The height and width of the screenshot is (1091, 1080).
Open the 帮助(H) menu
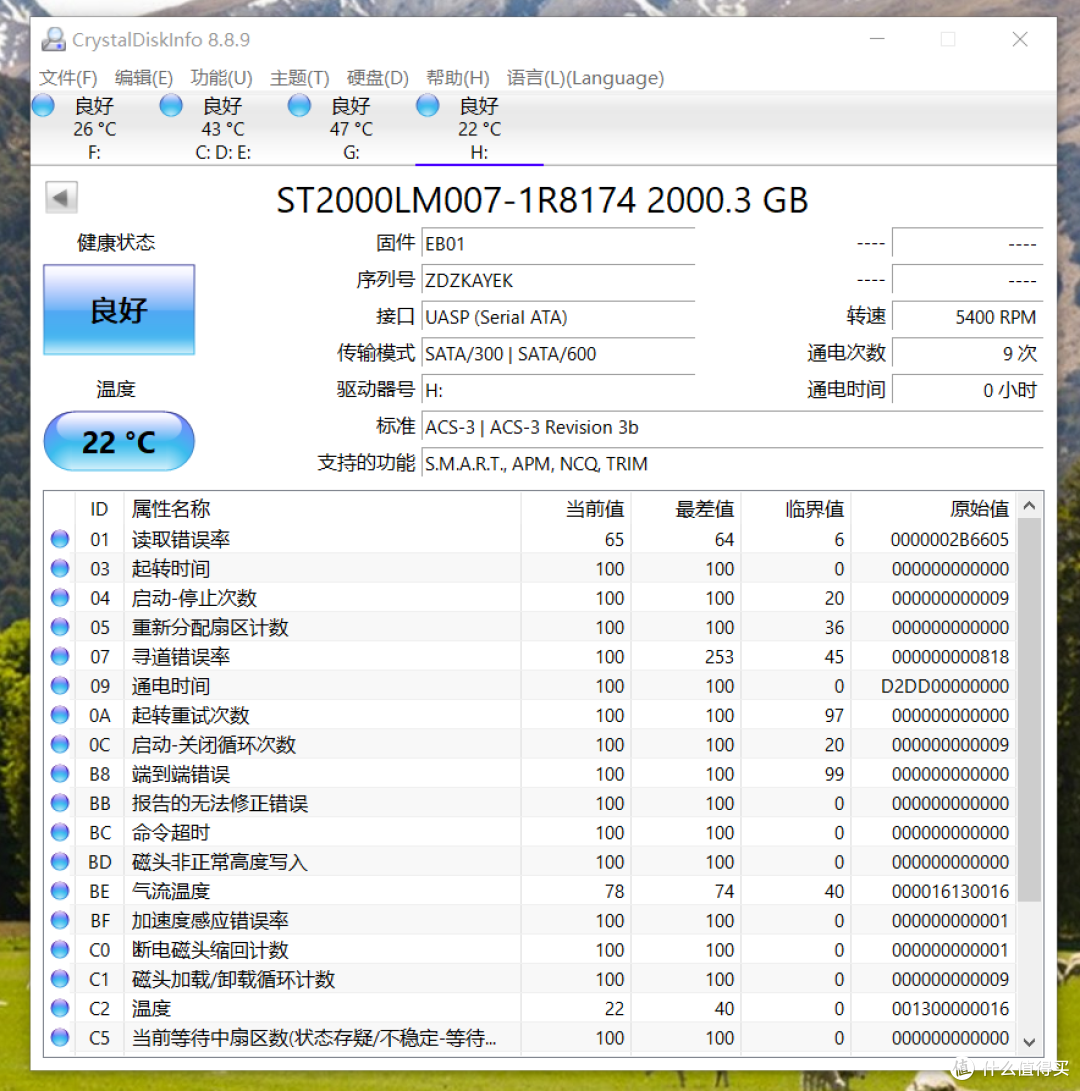pyautogui.click(x=457, y=77)
